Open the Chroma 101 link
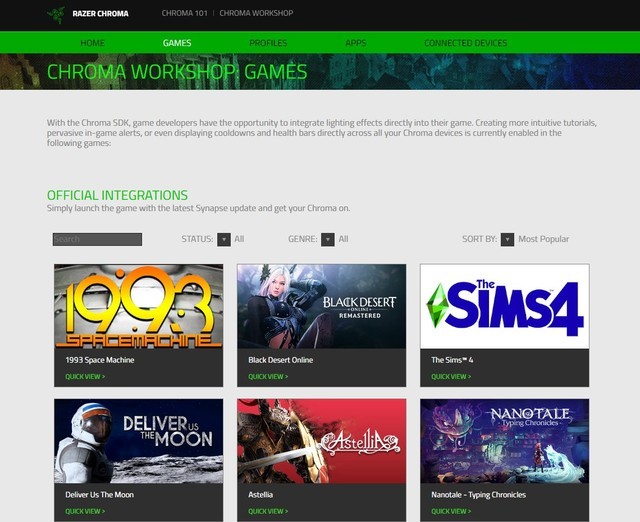Image resolution: width=640 pixels, height=522 pixels. (184, 13)
